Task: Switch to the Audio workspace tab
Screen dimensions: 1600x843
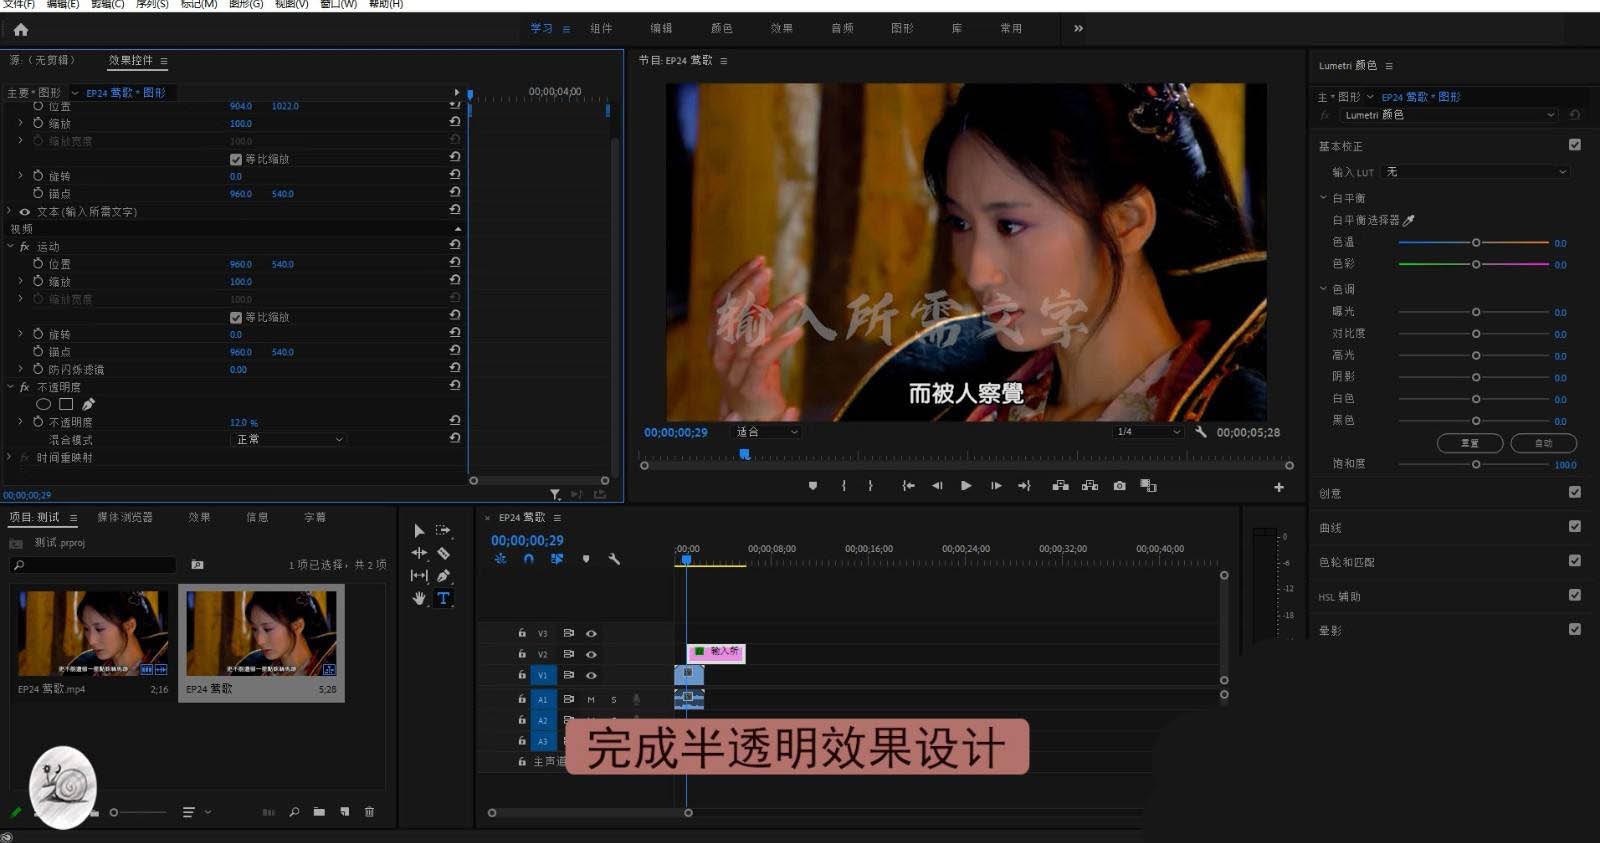Action: [x=842, y=29]
